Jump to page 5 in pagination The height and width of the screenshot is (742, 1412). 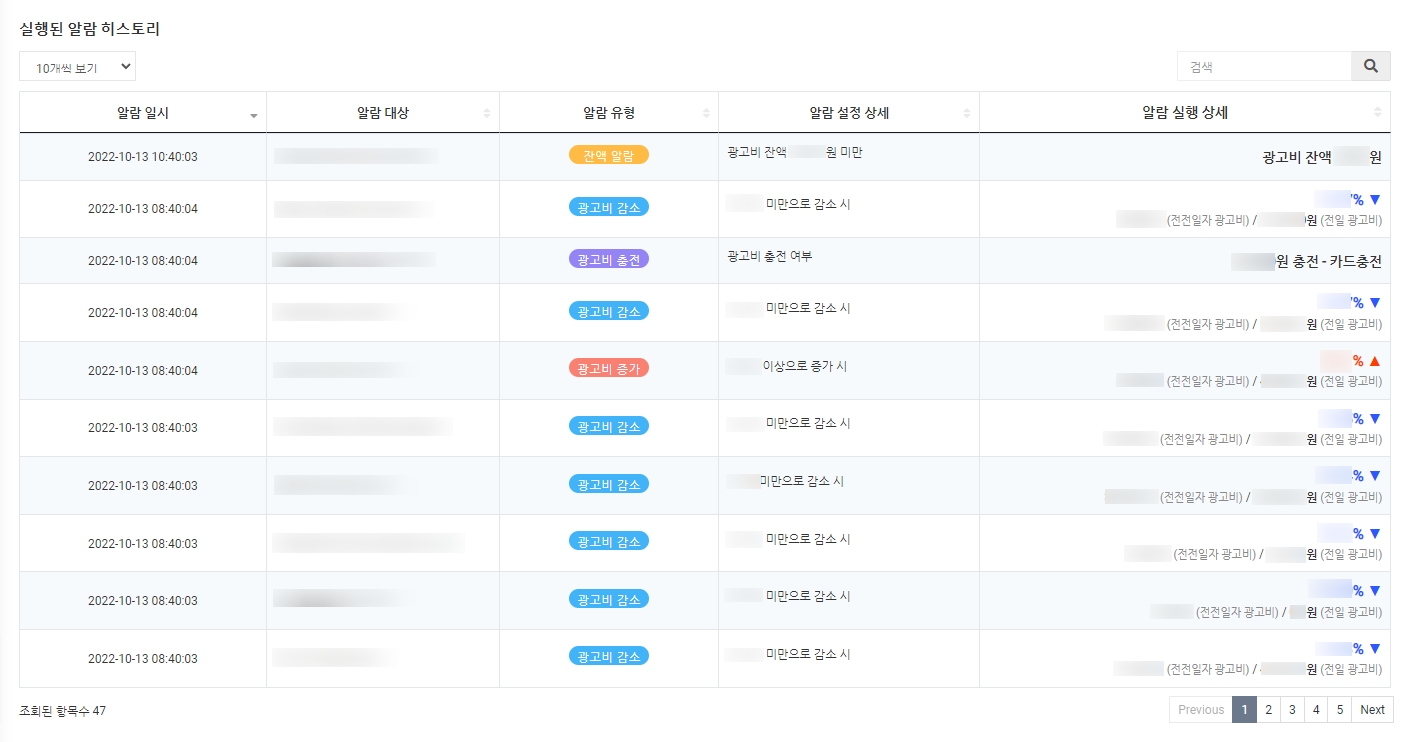1340,710
